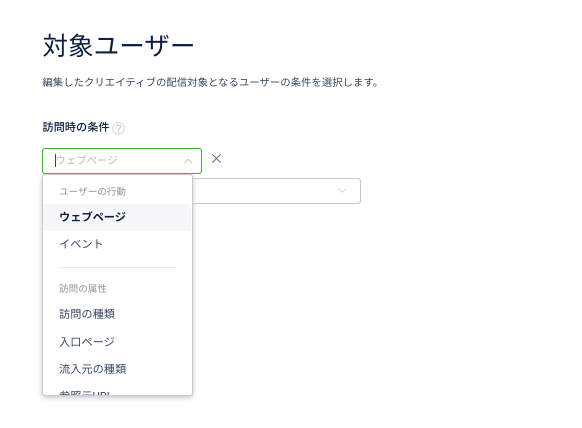Screen dimensions: 582x428
Task: Open the empty second condition dropdown
Action: (276, 191)
